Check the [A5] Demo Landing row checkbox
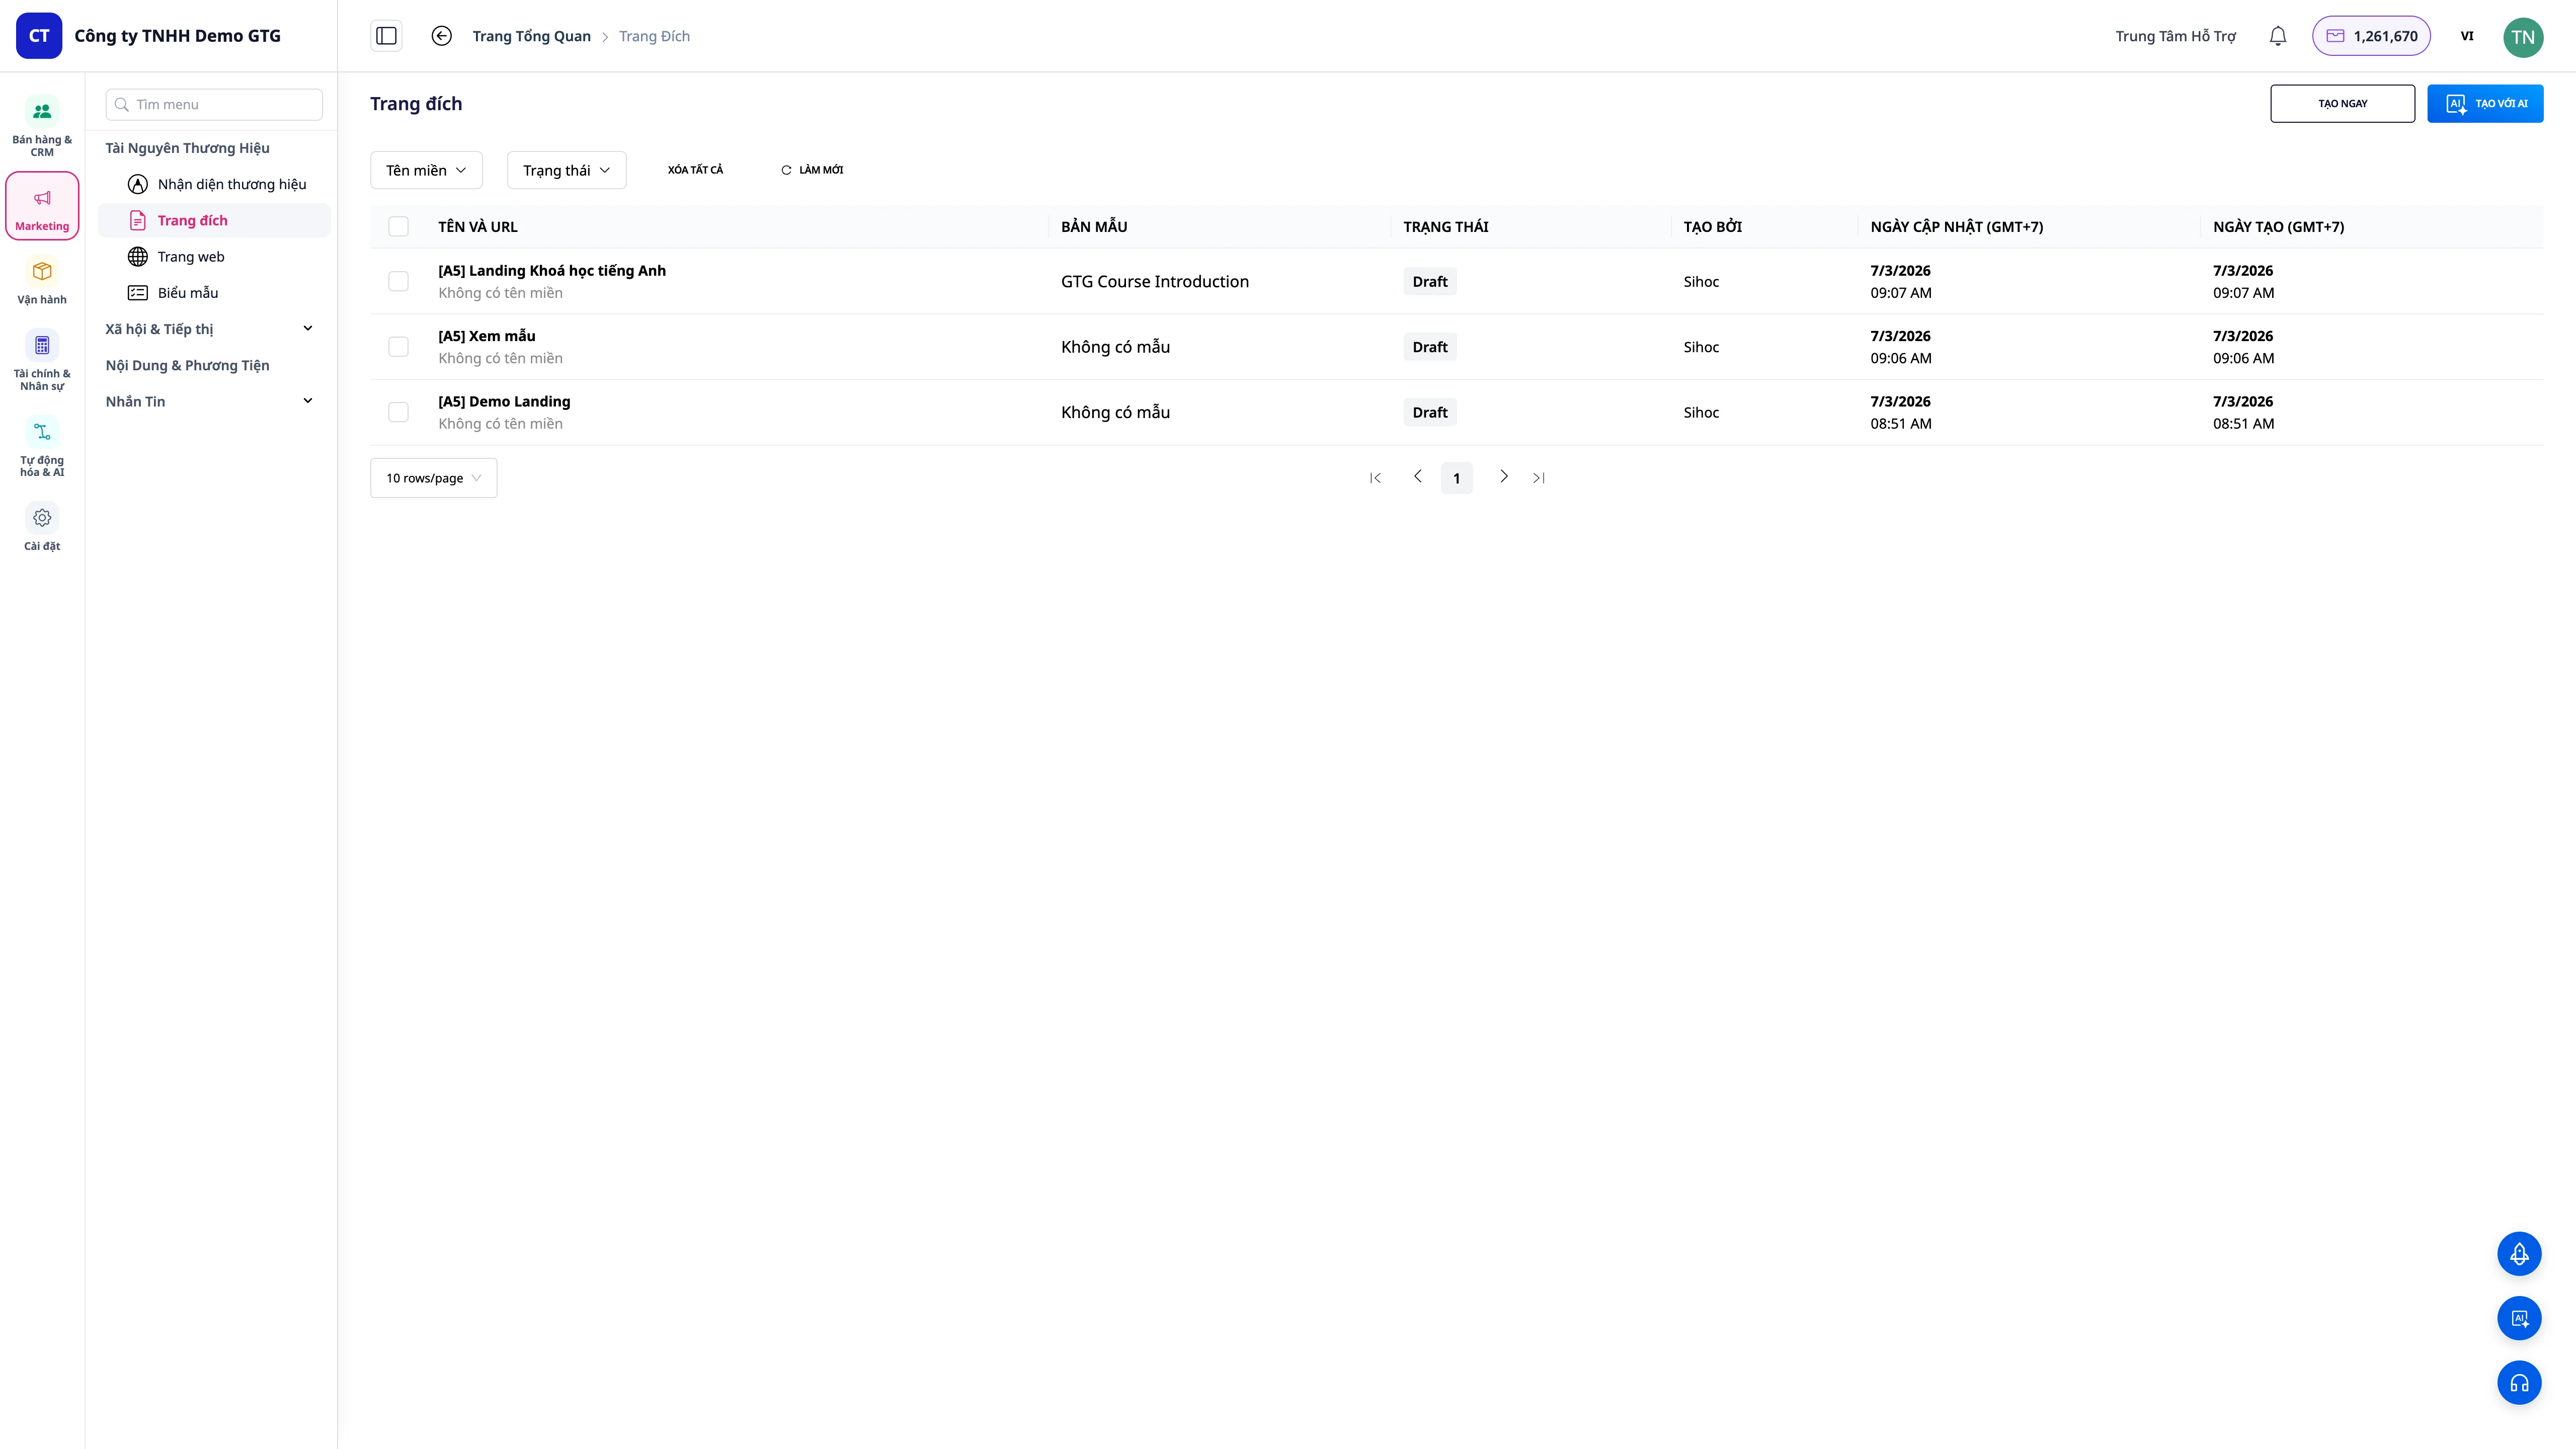Viewport: 2576px width, 1449px height. [x=398, y=412]
